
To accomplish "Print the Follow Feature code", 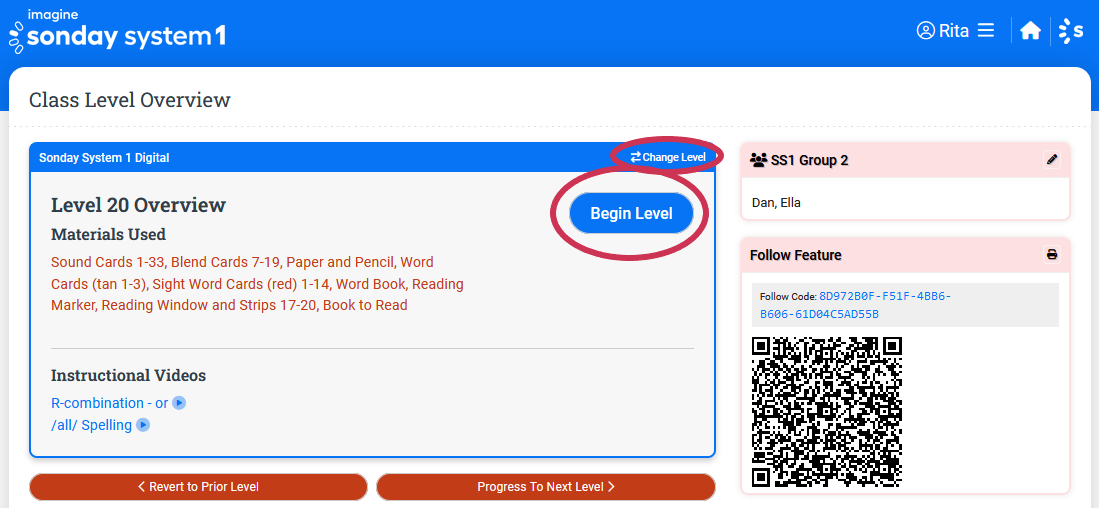I will click(x=1051, y=254).
